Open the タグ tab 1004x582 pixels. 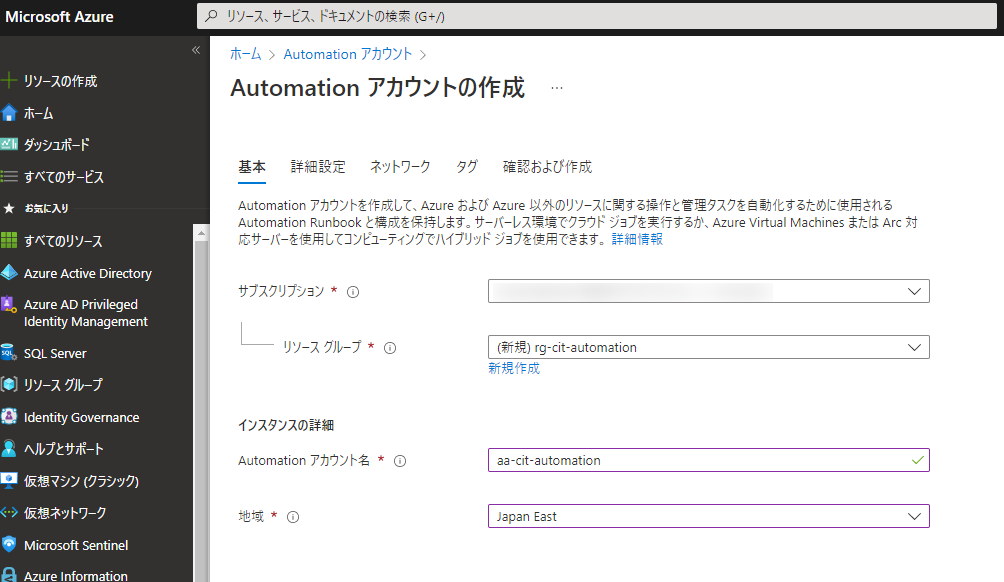point(466,167)
